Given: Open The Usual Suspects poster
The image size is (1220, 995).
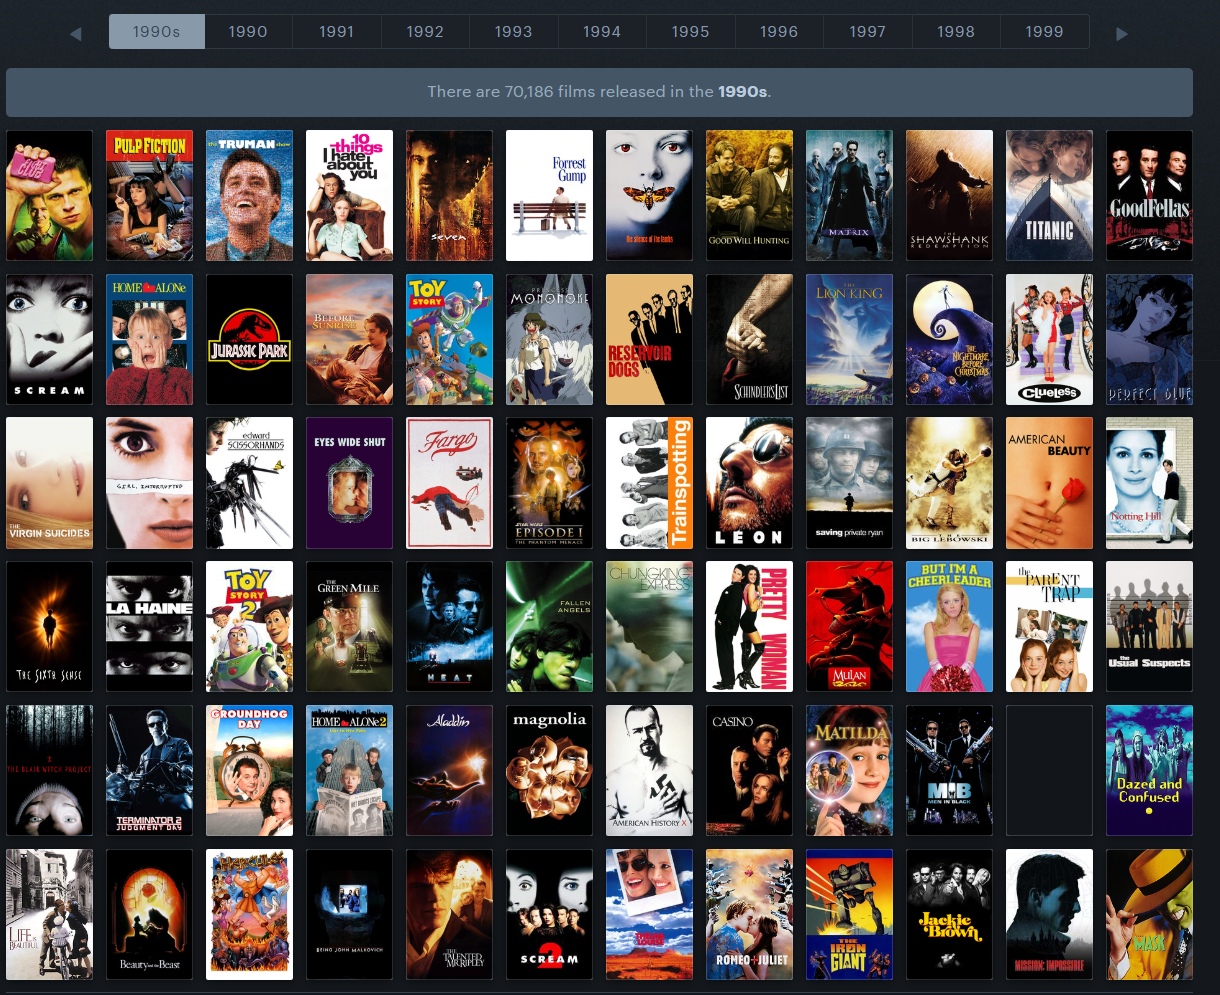Looking at the screenshot, I should 1150,627.
